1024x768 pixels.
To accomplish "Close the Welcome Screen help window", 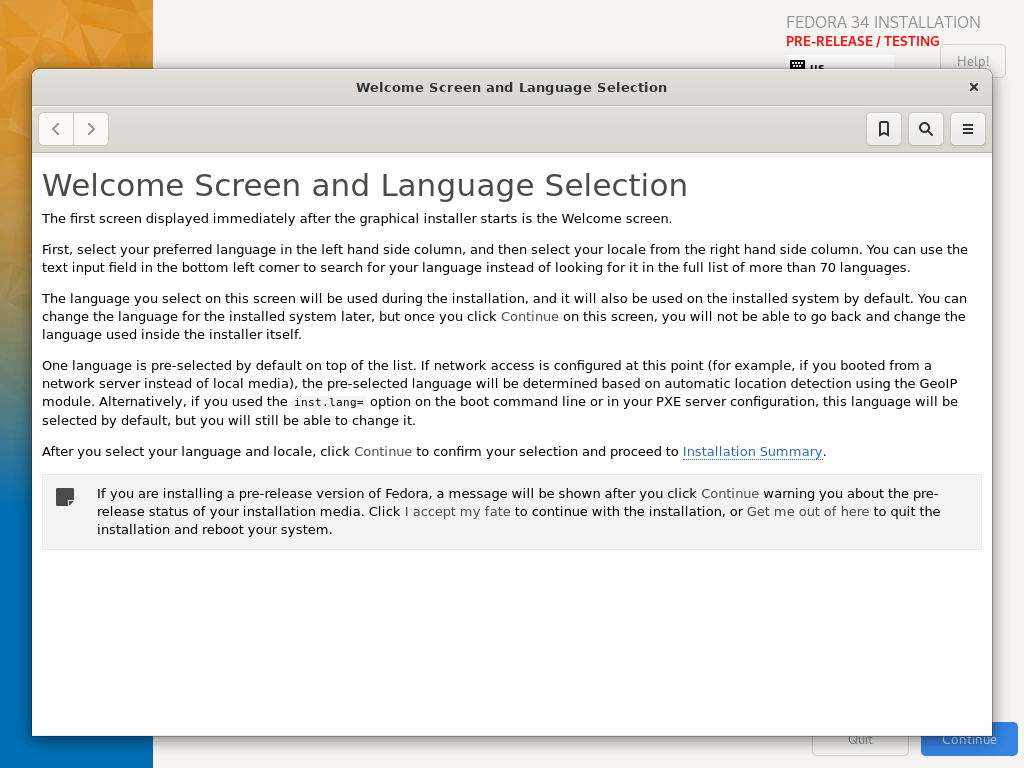I will point(974,88).
